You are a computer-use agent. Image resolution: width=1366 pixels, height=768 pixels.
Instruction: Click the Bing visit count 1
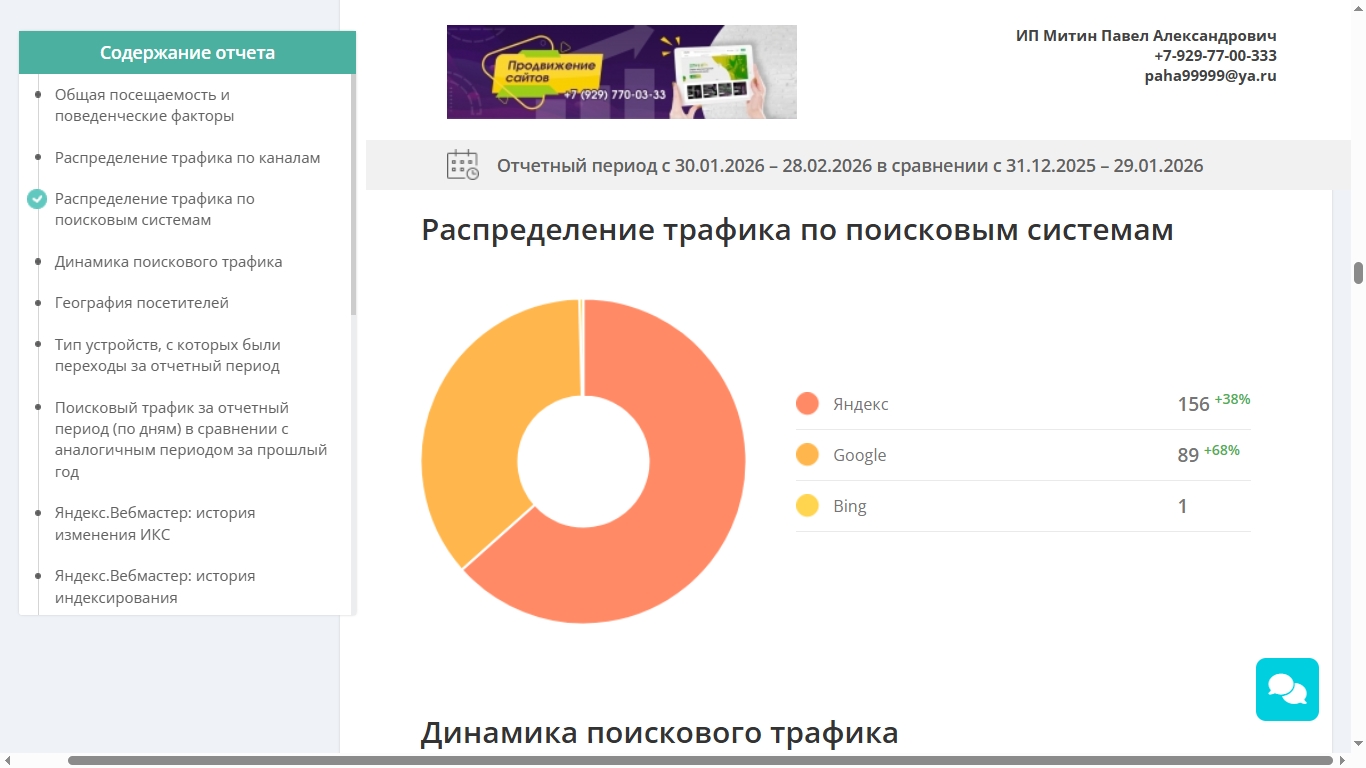[1182, 506]
